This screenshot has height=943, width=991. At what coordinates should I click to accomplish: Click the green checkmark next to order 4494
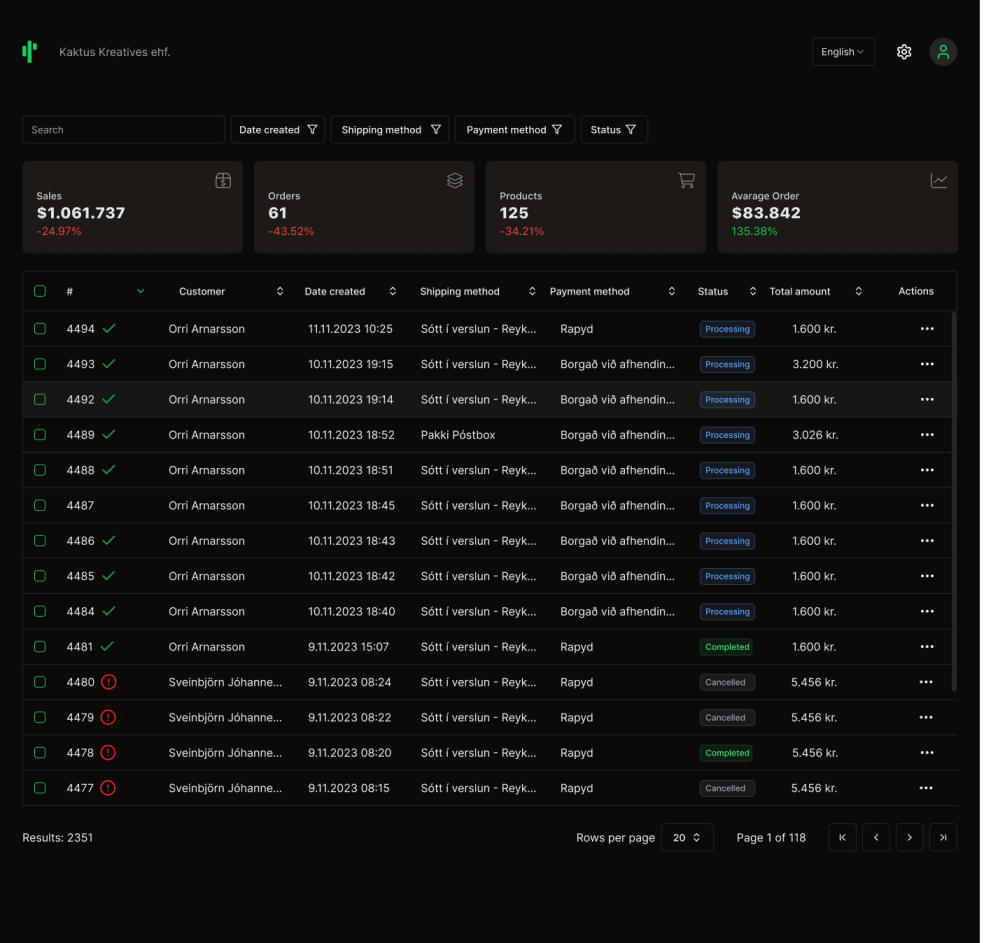tap(109, 329)
